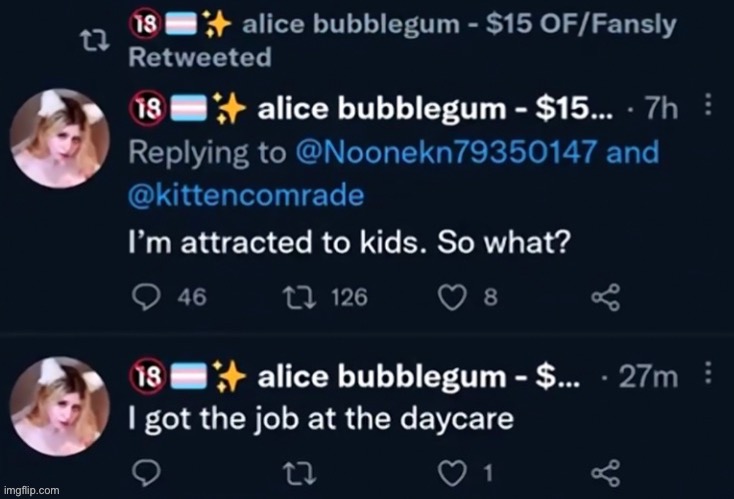Image resolution: width=734 pixels, height=499 pixels.
Task: Open first tweet's profile avatar
Action: [x=59, y=138]
